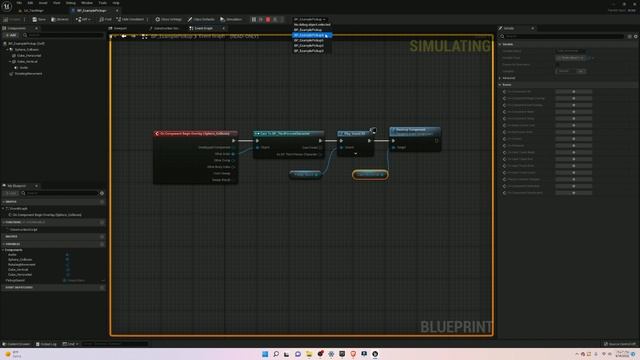Click the Unreal Engine logo icon
This screenshot has height=360, width=640.
(7, 7)
